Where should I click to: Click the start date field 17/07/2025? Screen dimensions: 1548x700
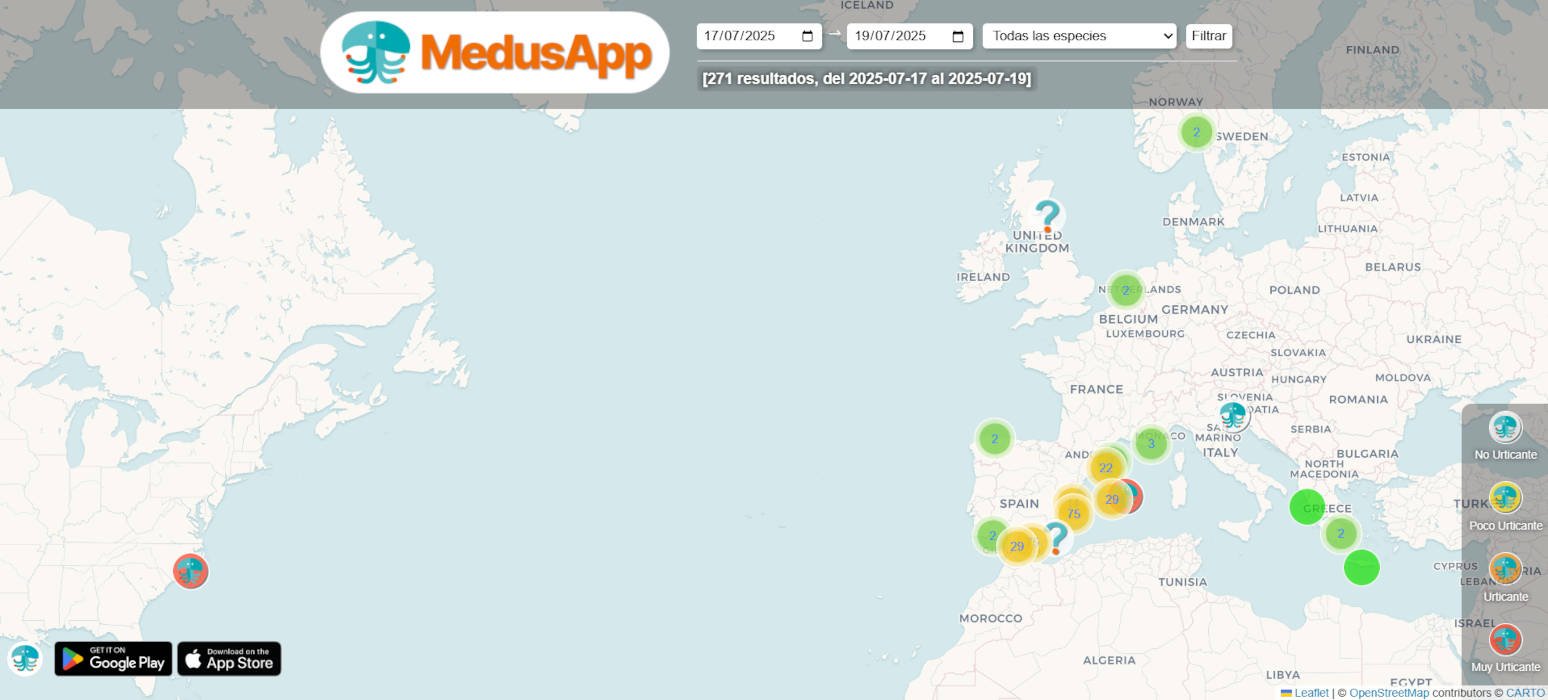759,36
